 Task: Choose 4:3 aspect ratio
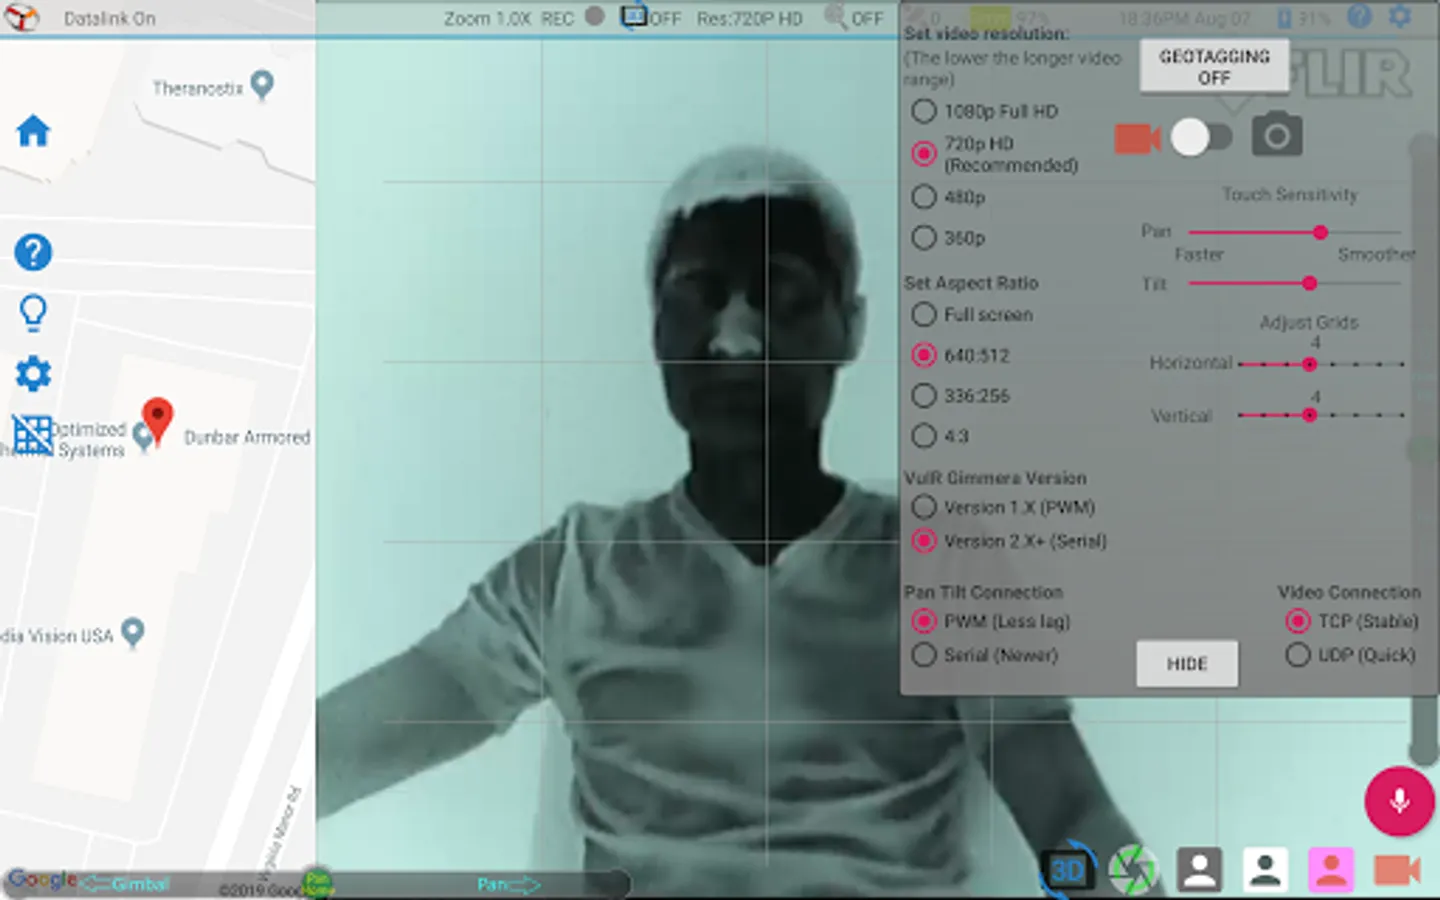940,435
